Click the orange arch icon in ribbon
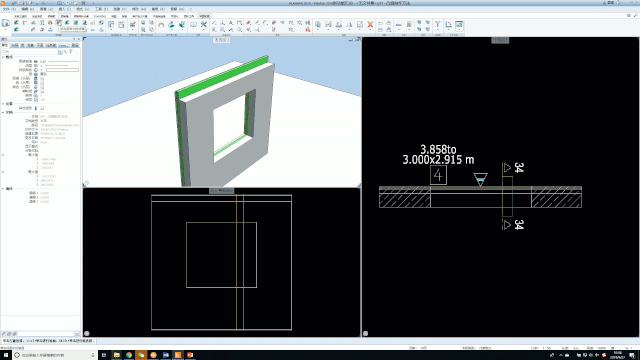The image size is (640, 360). click(x=161, y=25)
